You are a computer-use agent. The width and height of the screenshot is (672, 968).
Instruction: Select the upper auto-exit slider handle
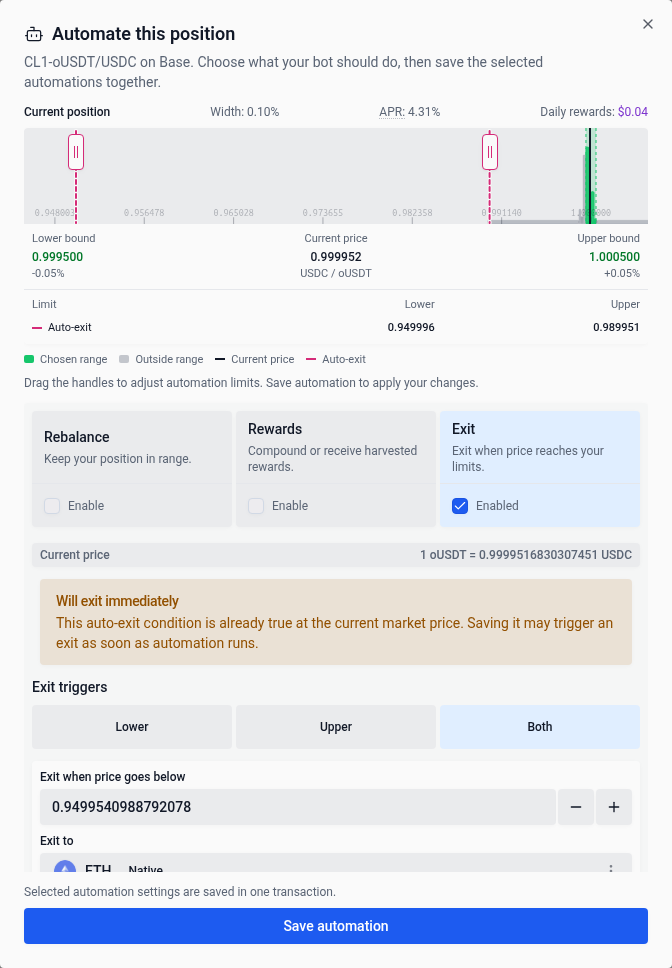[x=490, y=152]
